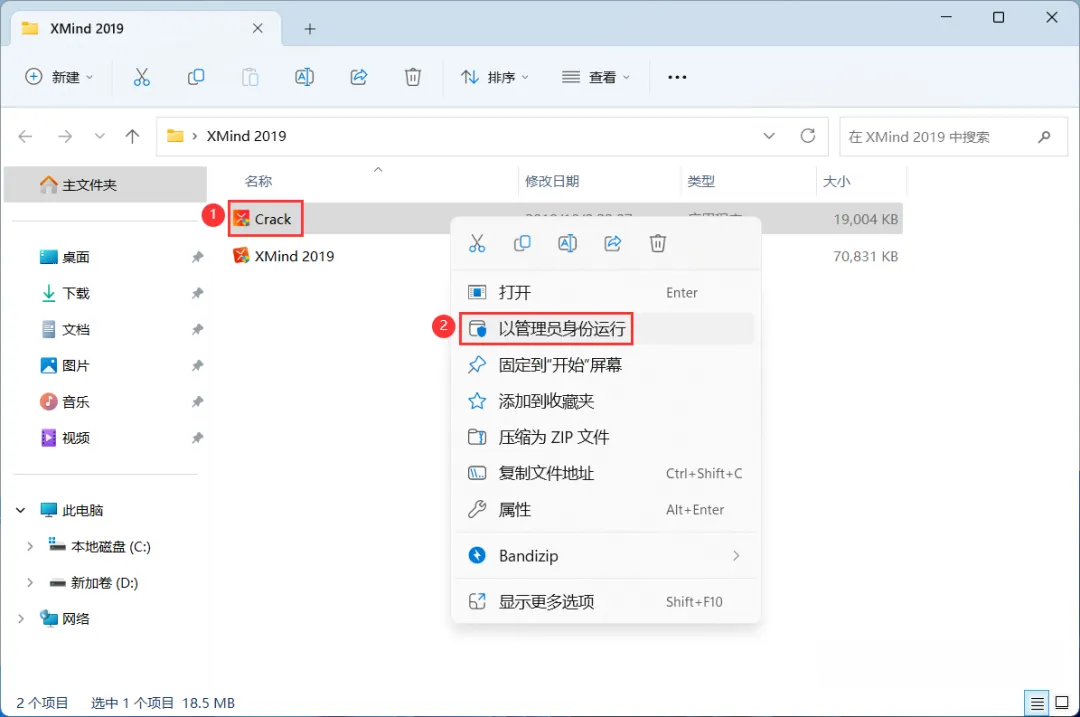This screenshot has width=1080, height=717.
Task: Open the 查看 view dropdown
Action: coord(596,77)
